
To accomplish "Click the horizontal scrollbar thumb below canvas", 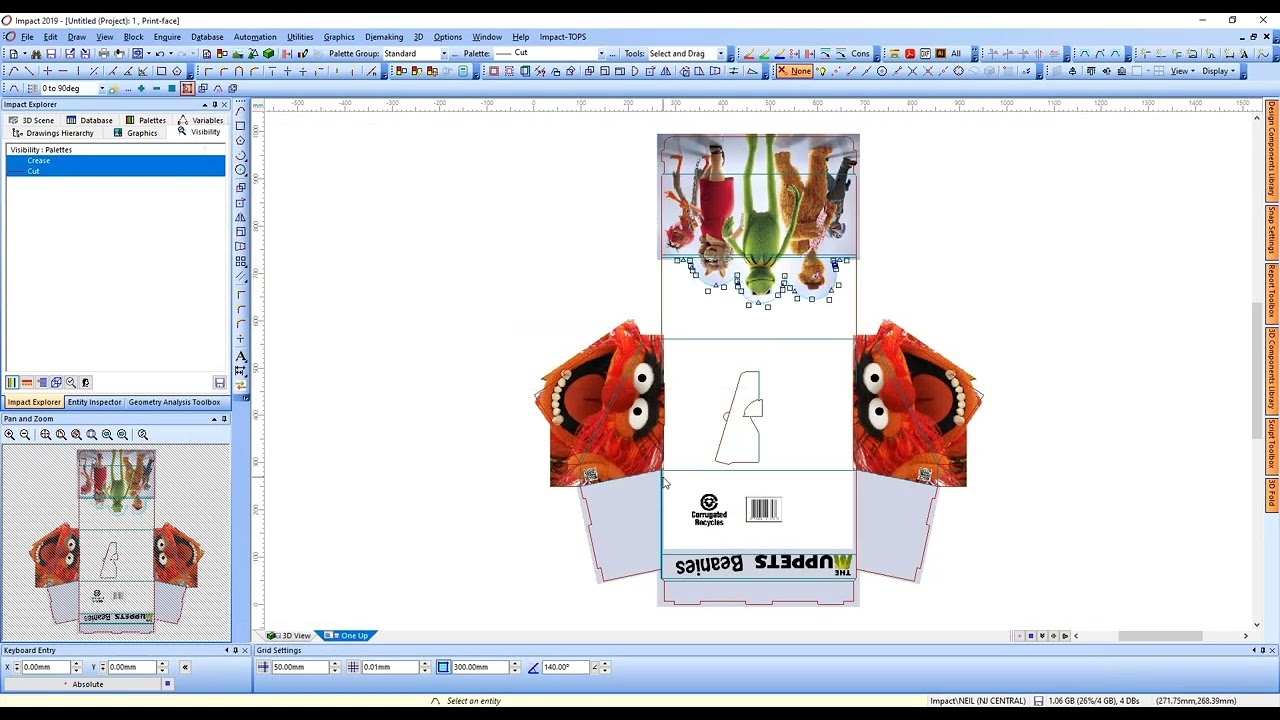I will [1160, 636].
